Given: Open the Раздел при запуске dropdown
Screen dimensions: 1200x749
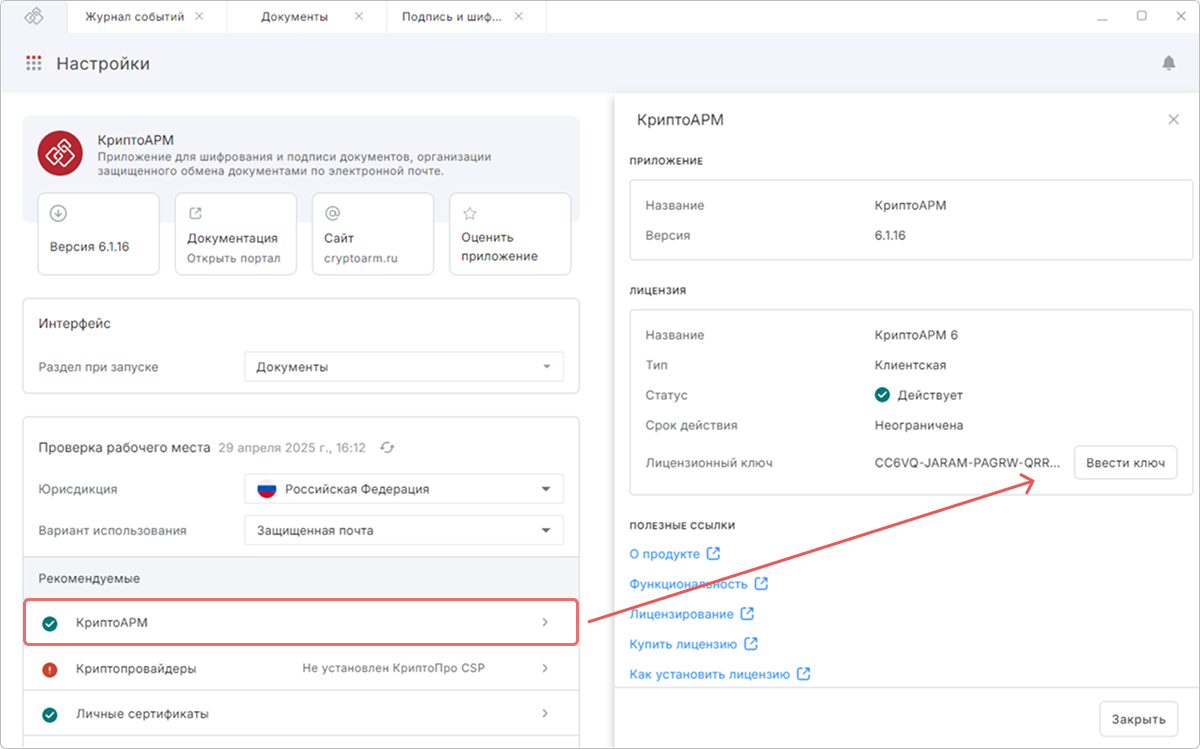Looking at the screenshot, I should pyautogui.click(x=404, y=367).
